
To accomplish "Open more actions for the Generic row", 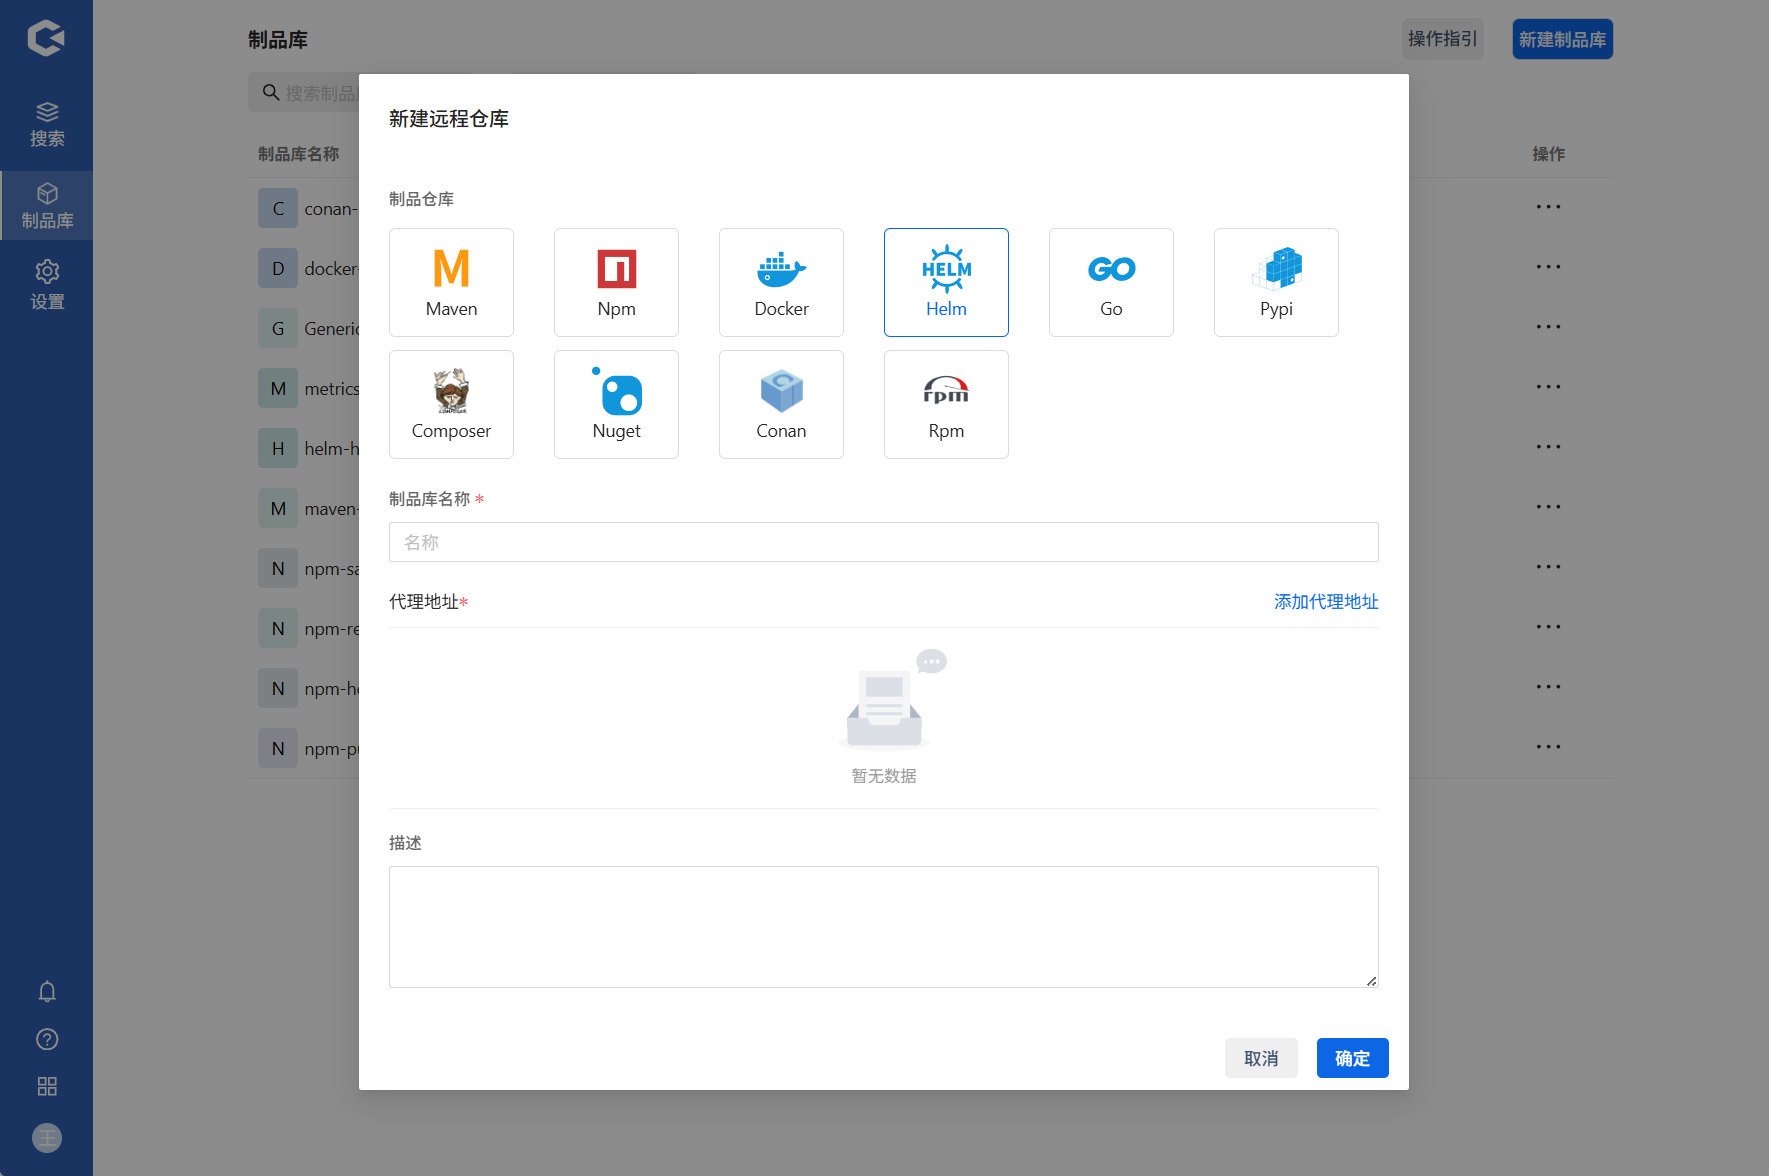I will 1548,327.
